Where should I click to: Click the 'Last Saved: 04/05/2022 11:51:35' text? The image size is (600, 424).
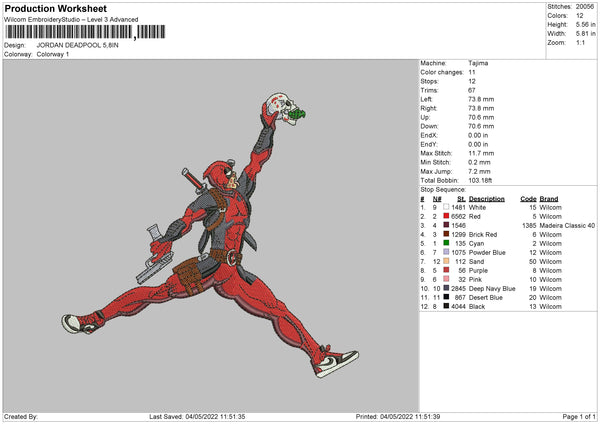(197, 416)
